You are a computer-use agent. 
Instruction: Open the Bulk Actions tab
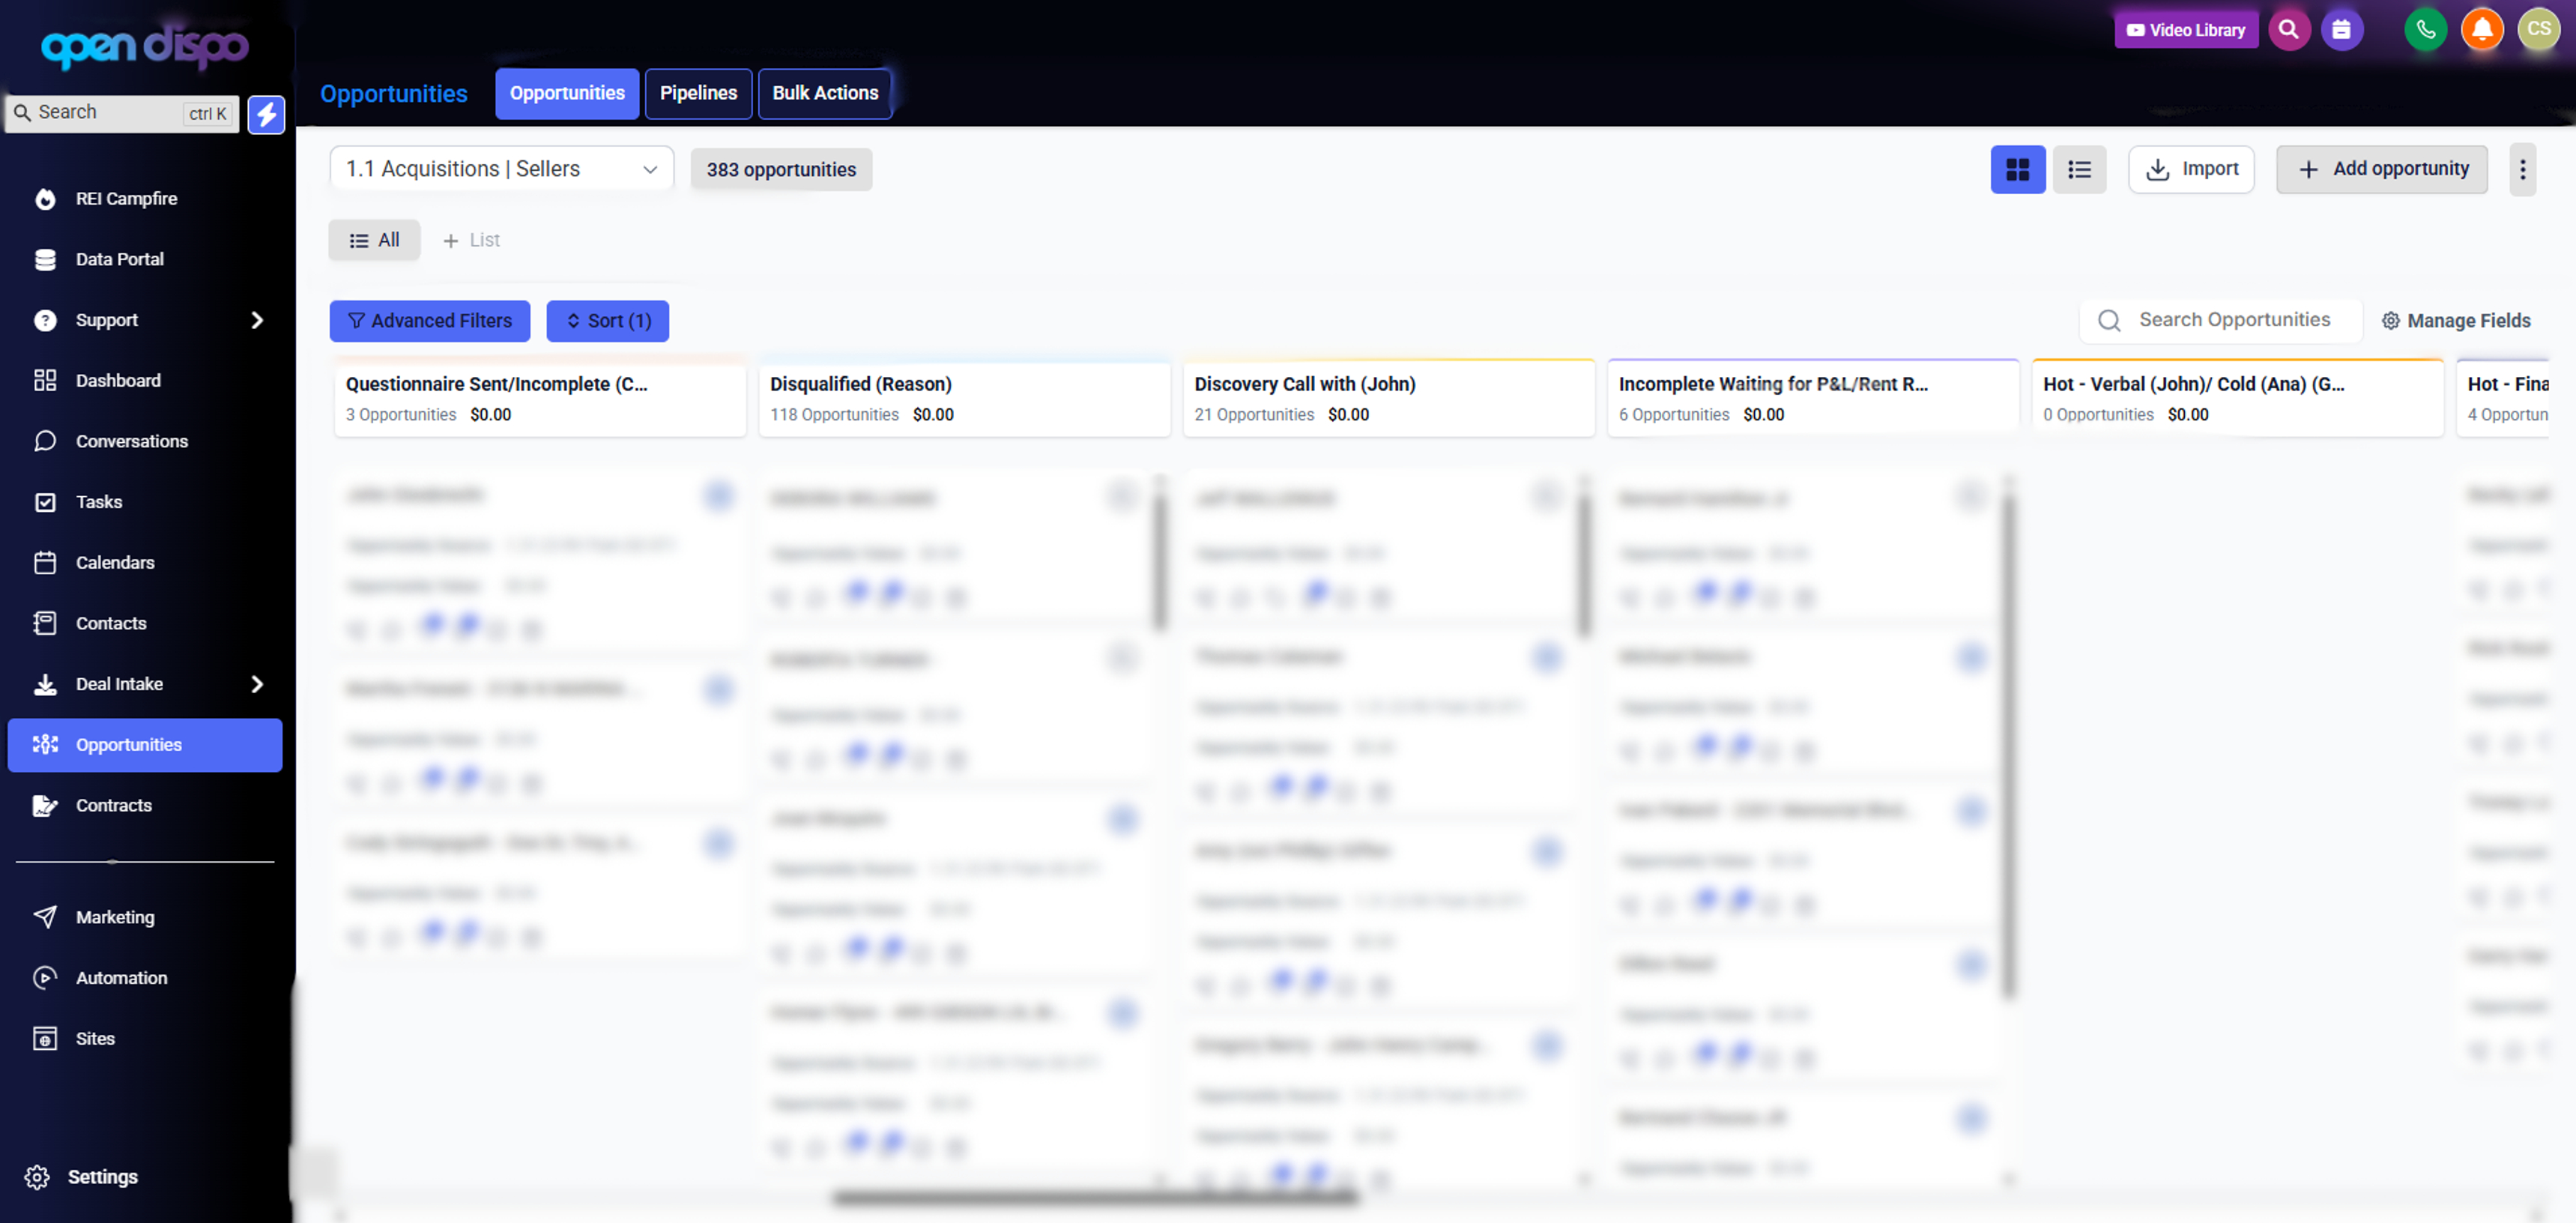(x=824, y=93)
